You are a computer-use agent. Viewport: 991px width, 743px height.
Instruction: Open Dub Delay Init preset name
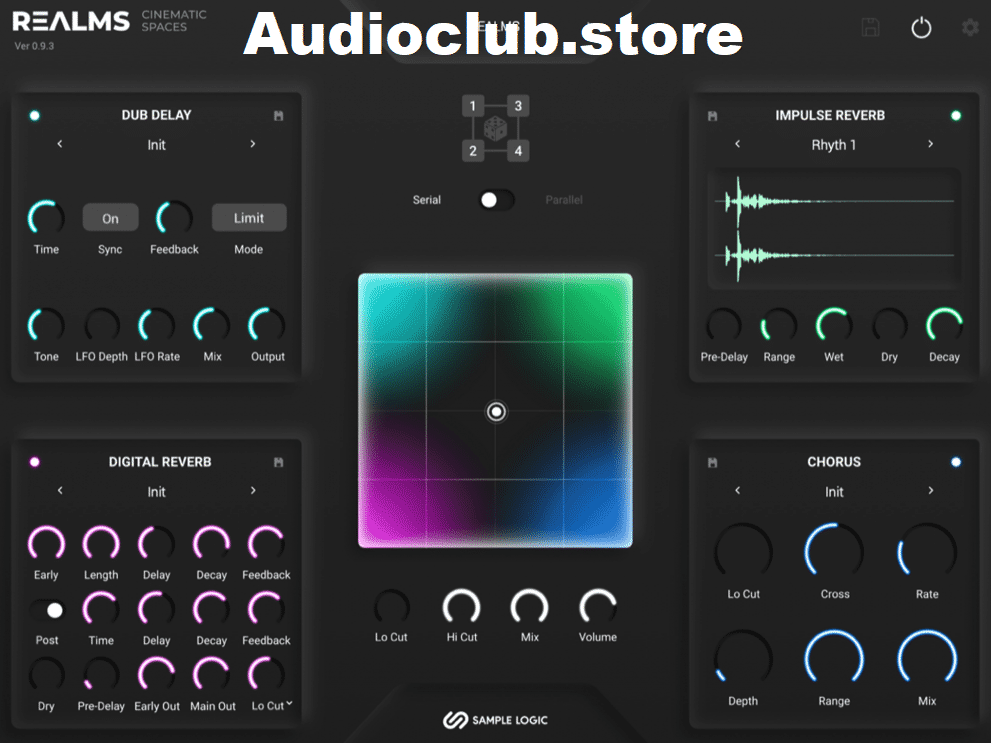[156, 145]
